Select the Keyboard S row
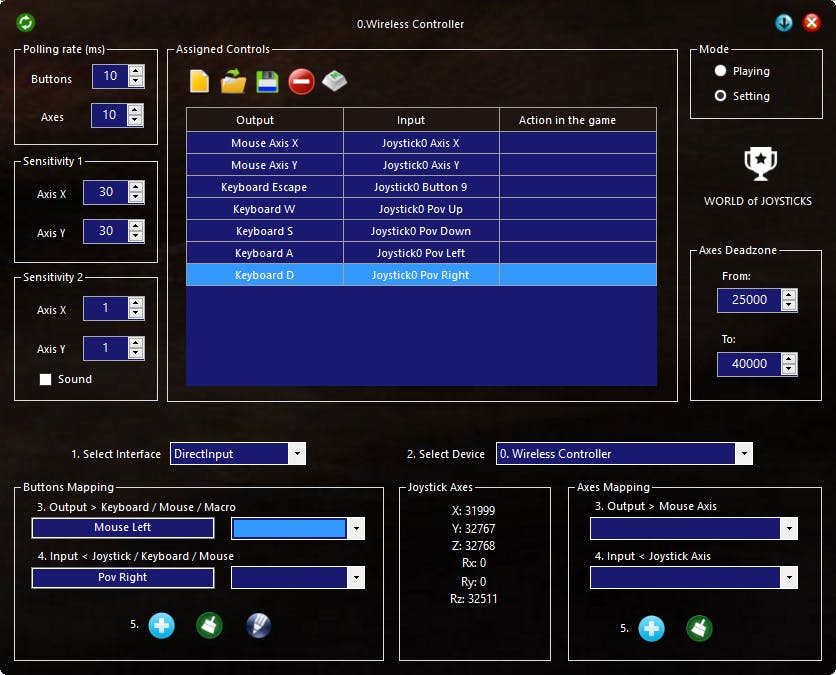Viewport: 836px width, 675px height. (421, 231)
